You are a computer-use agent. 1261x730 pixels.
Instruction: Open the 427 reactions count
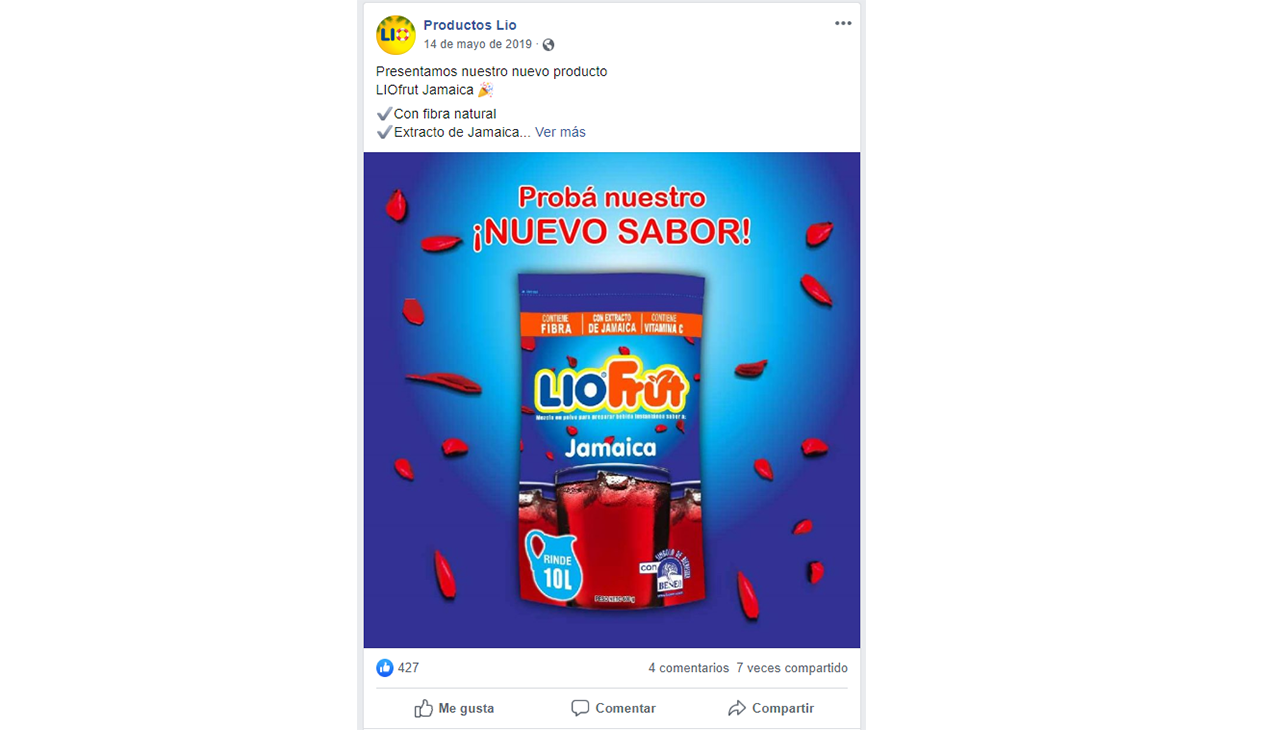coord(408,668)
